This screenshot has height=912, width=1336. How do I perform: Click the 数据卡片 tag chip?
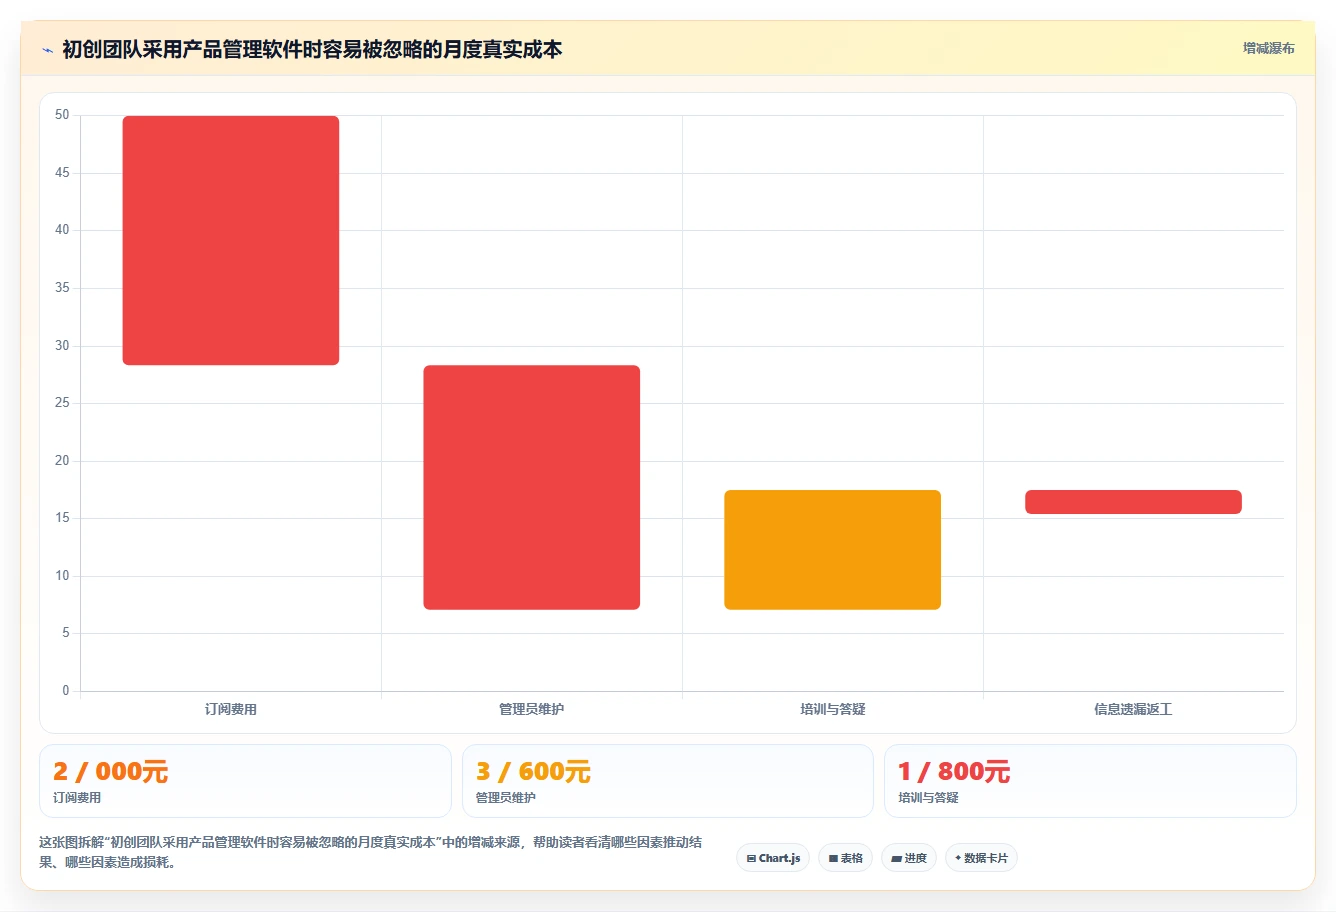point(981,858)
